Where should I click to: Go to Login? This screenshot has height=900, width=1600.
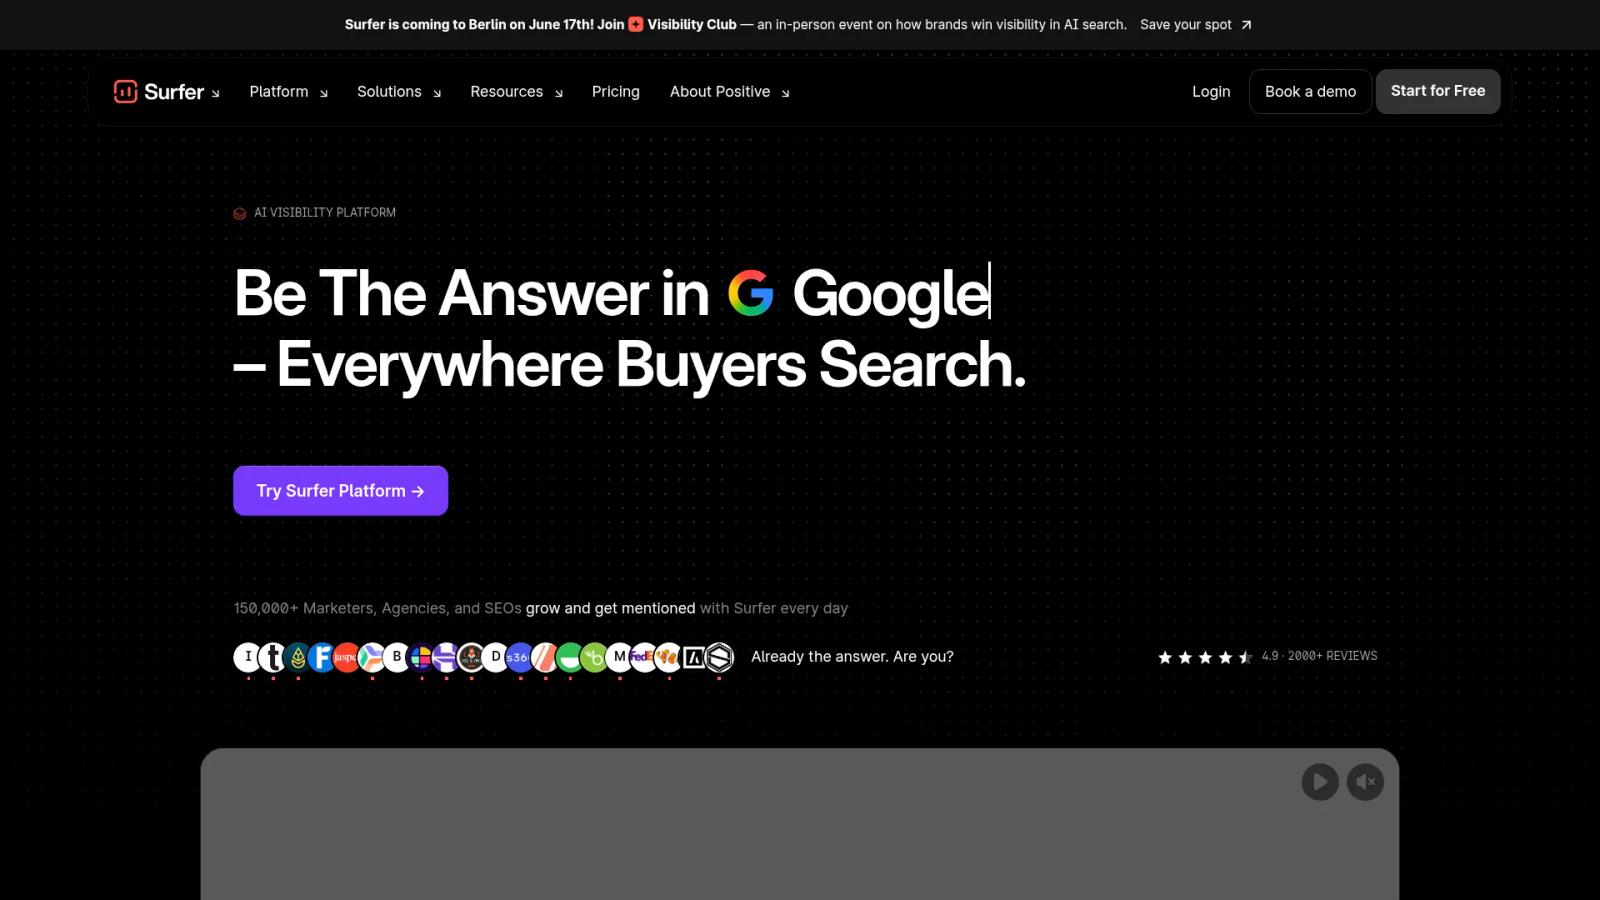click(1211, 91)
